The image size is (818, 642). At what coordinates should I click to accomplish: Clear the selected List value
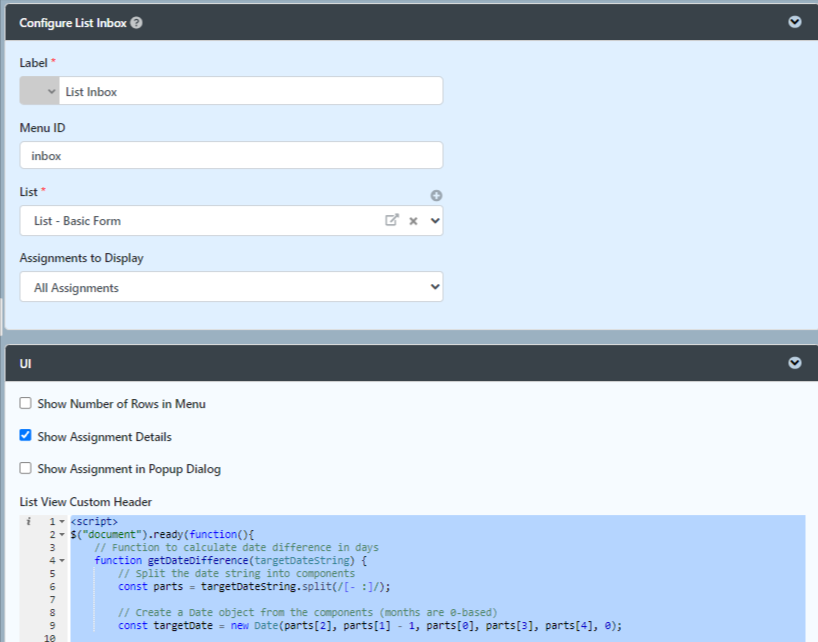[x=413, y=221]
